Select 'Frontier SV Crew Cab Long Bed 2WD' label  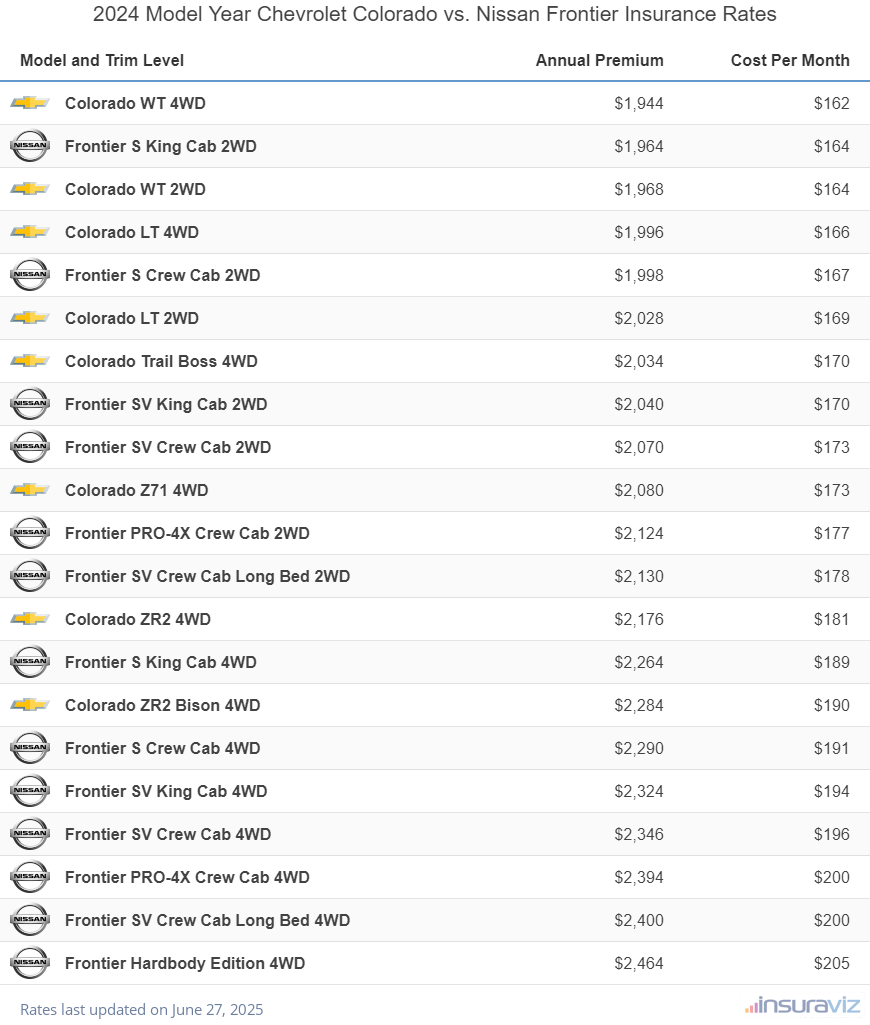(208, 577)
